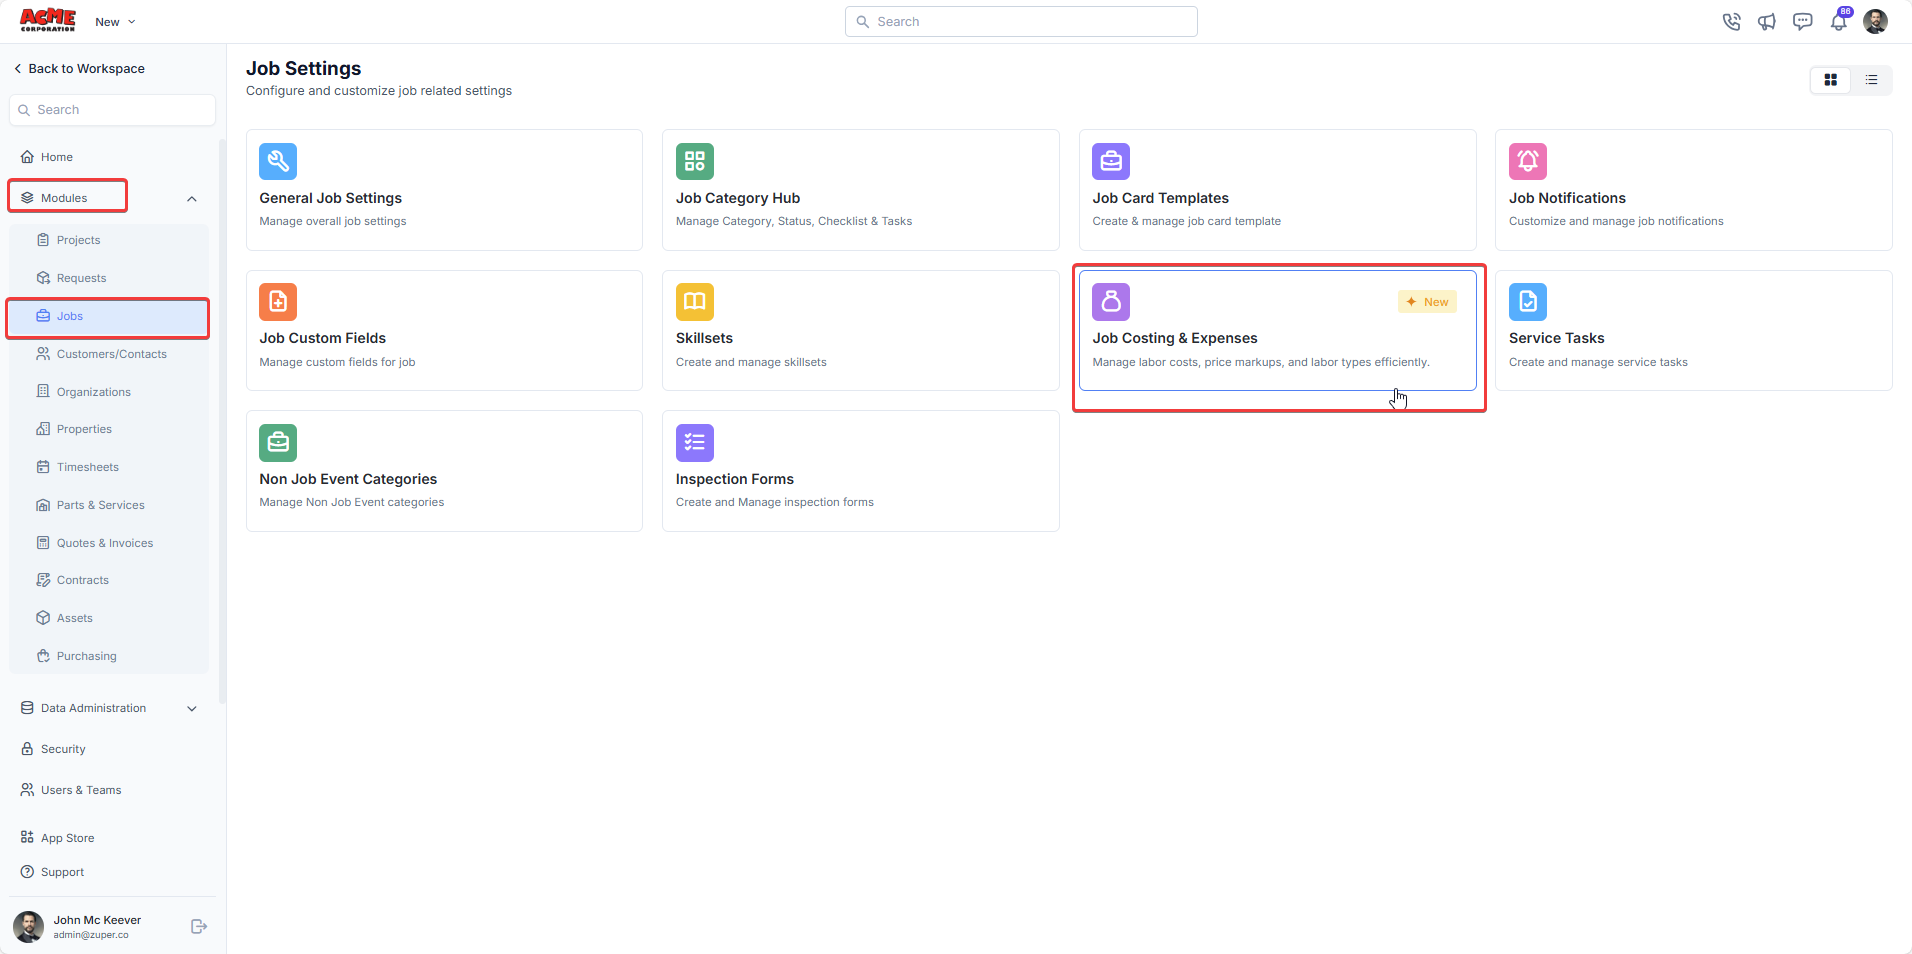The image size is (1912, 954).
Task: Click the sidebar Search field
Action: (x=112, y=110)
